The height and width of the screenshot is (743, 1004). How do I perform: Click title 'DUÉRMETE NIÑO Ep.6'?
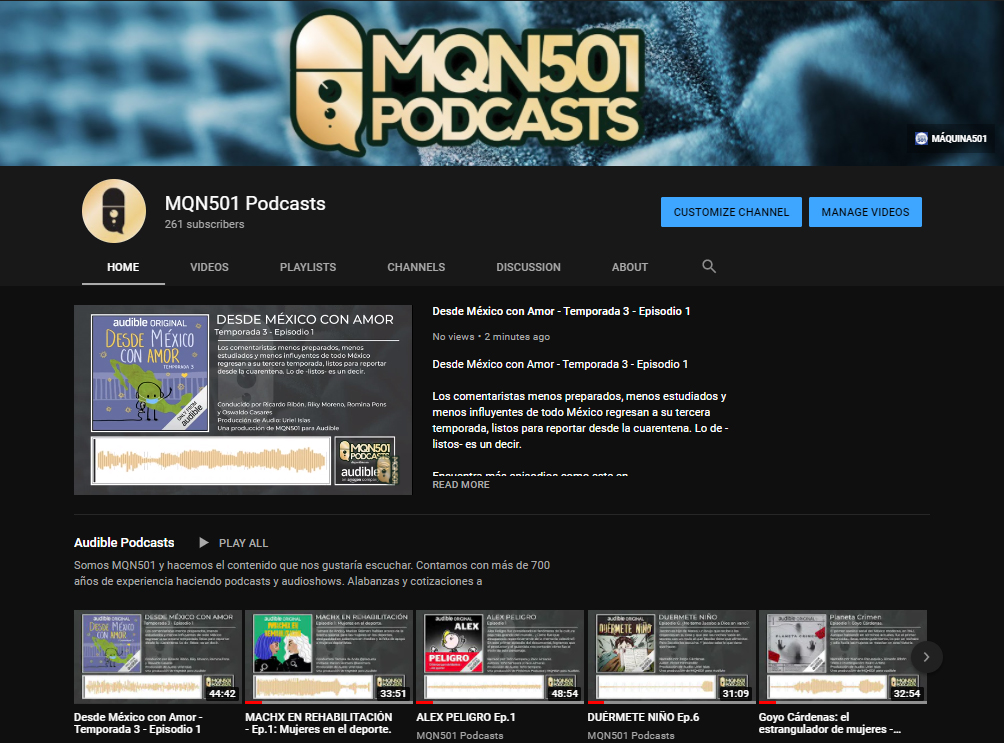tap(644, 717)
